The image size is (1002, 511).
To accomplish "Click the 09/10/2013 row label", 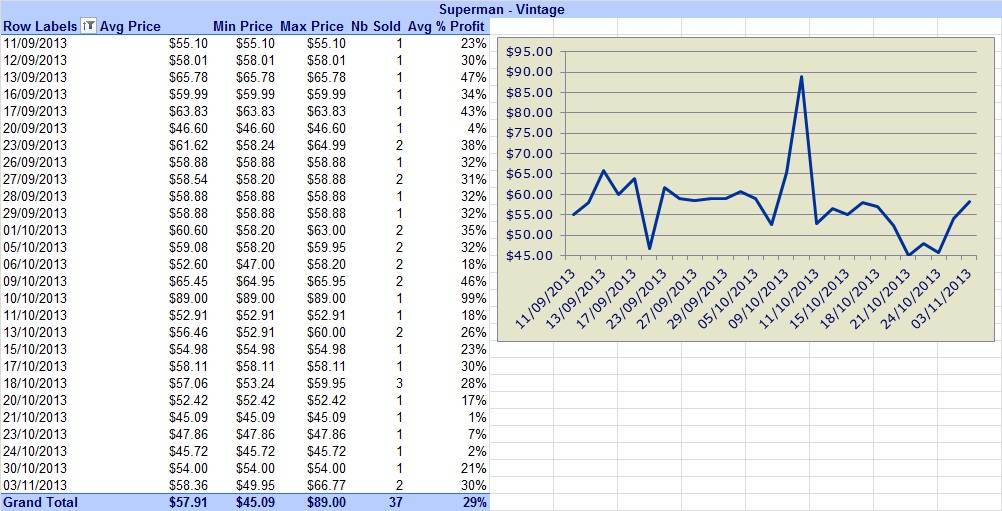I will click(x=35, y=281).
